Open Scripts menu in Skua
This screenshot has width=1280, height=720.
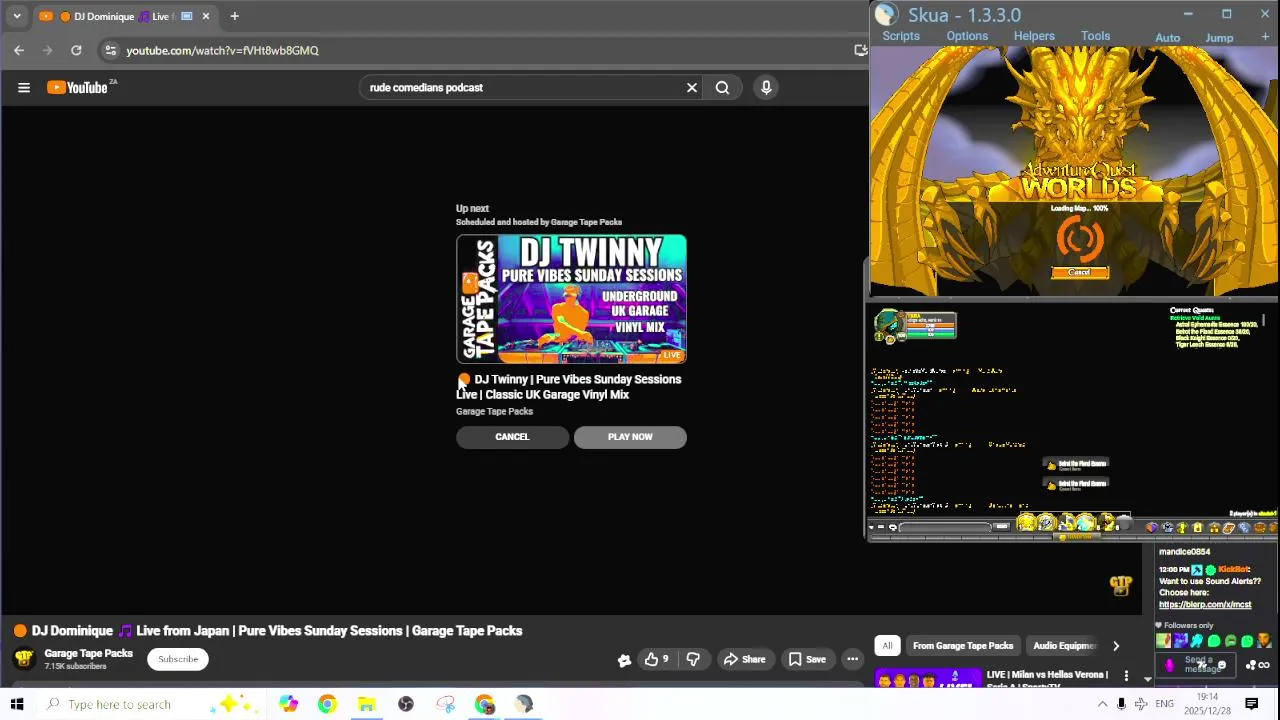[x=901, y=36]
